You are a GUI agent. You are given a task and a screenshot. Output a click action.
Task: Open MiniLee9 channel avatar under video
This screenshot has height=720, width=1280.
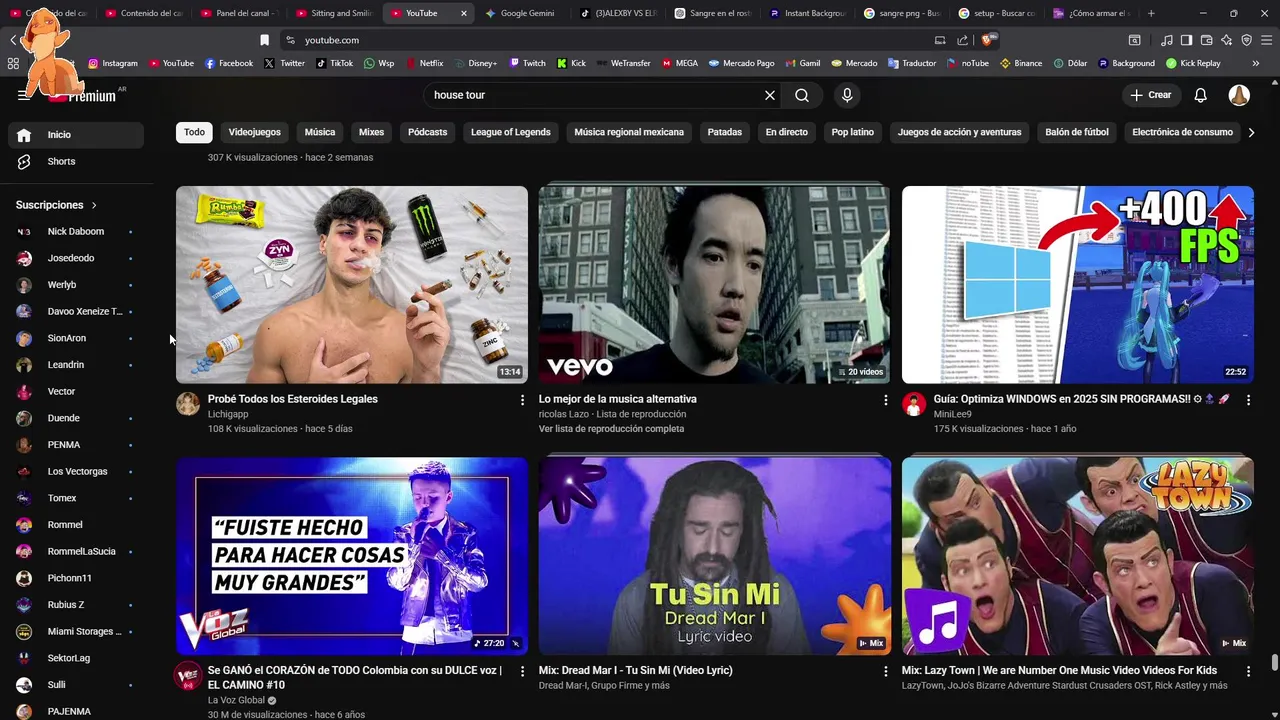pyautogui.click(x=914, y=403)
